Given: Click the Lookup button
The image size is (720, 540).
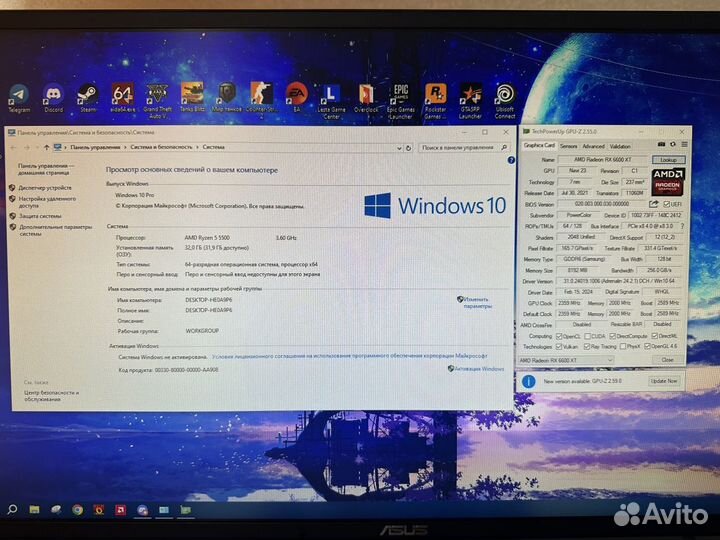Looking at the screenshot, I should [x=669, y=159].
